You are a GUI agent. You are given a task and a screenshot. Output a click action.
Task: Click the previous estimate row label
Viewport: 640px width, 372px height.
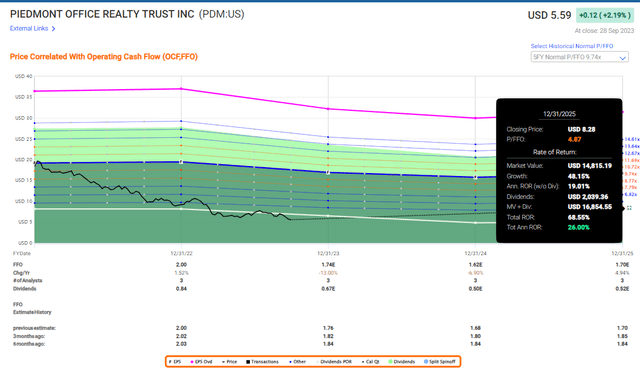click(34, 328)
